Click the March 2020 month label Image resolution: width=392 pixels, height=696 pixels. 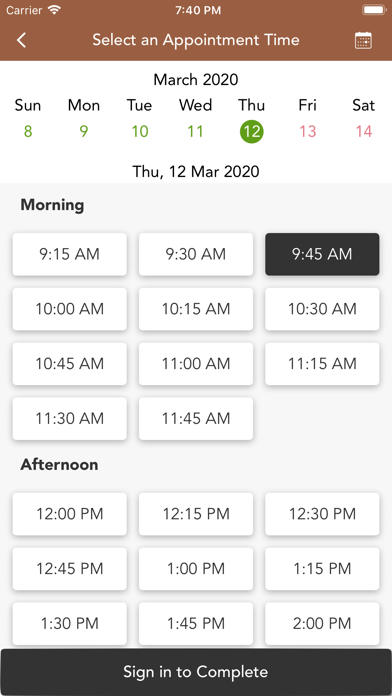click(196, 80)
